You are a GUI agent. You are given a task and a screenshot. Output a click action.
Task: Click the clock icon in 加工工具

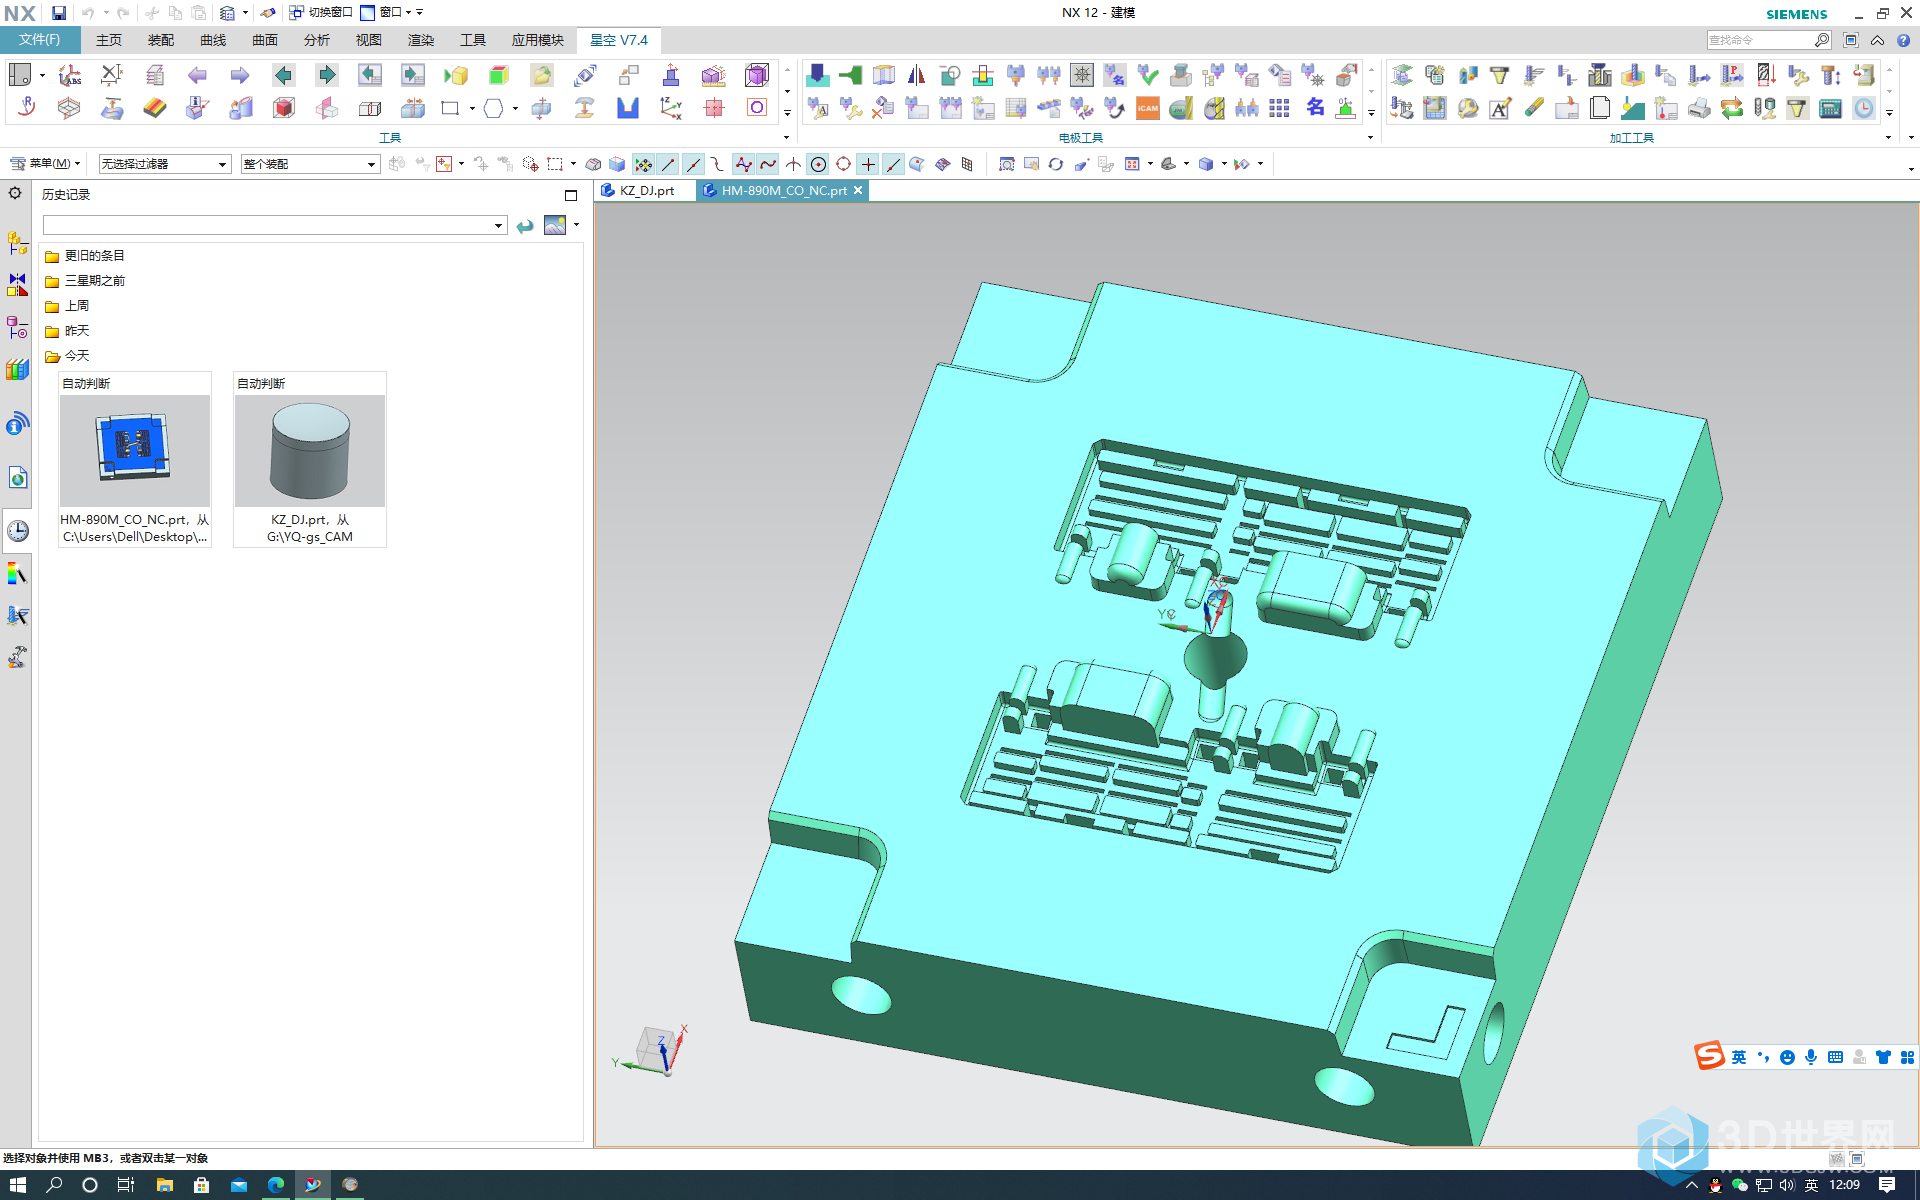tap(1863, 108)
